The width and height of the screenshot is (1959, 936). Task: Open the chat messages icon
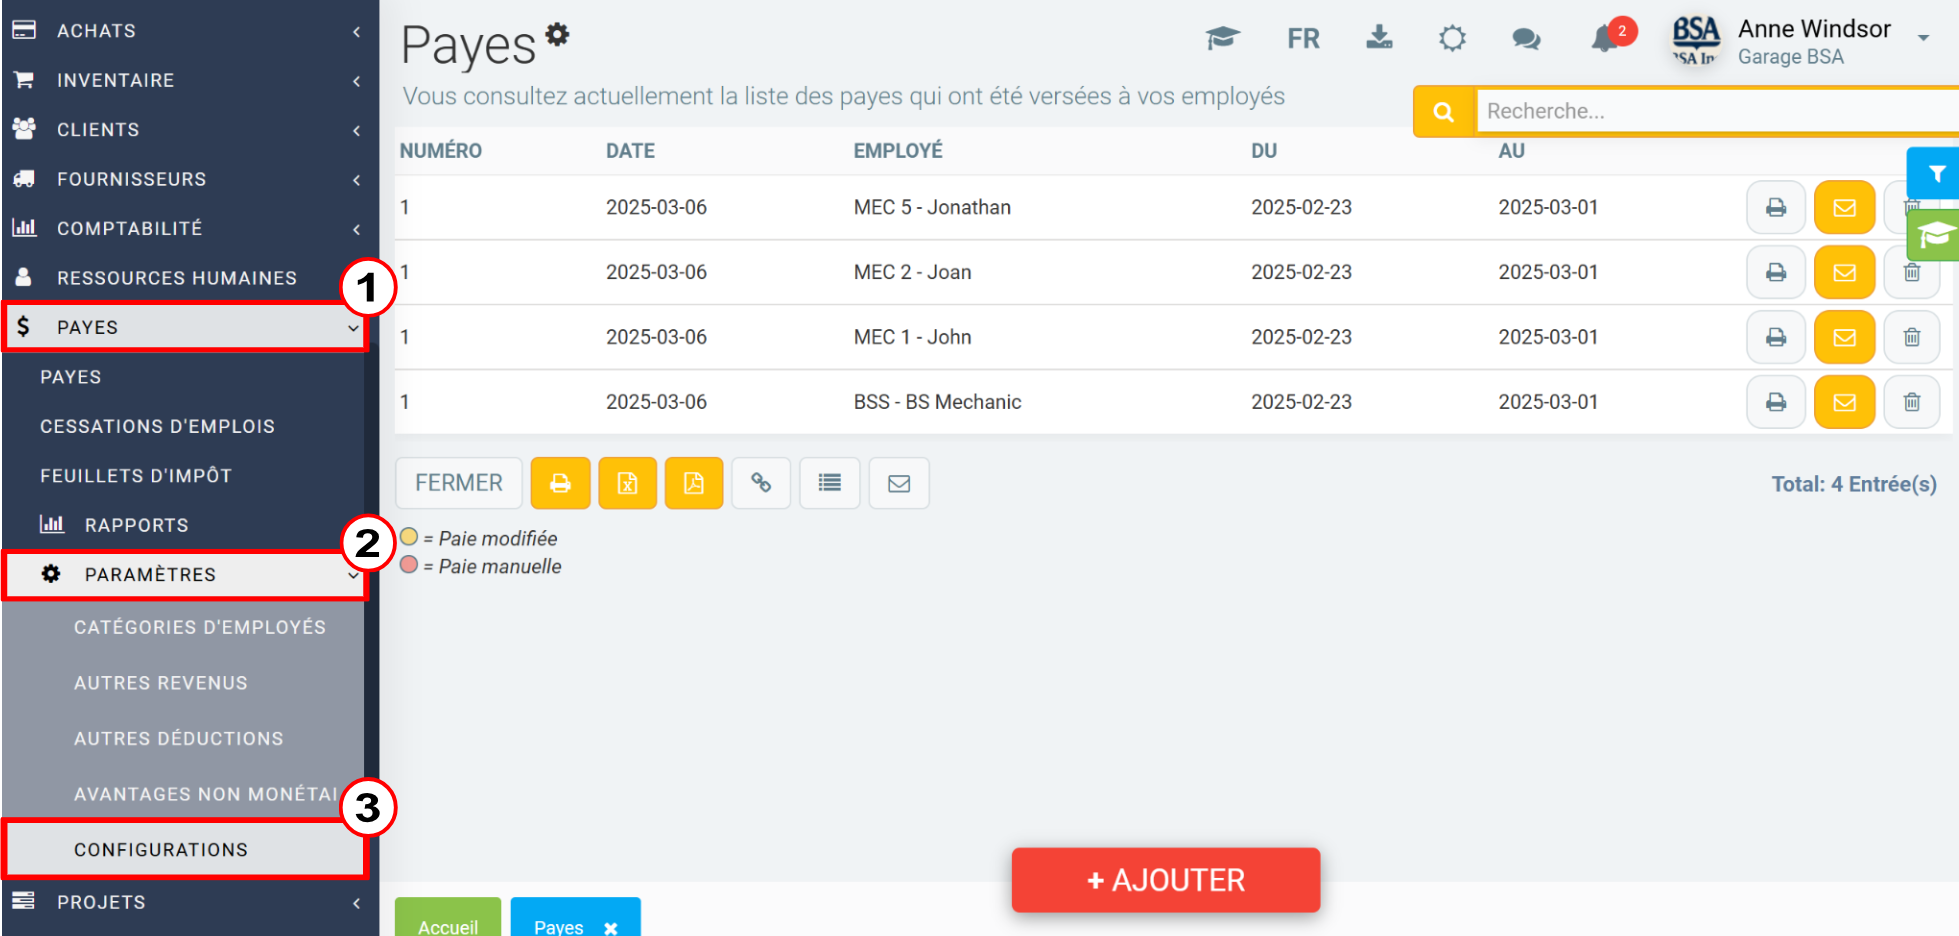1525,39
